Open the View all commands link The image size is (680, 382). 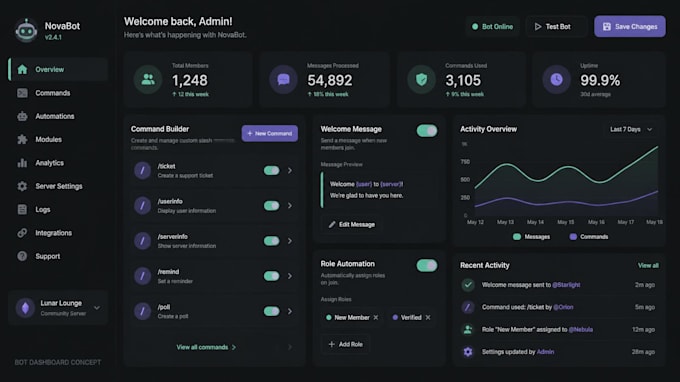tap(206, 347)
